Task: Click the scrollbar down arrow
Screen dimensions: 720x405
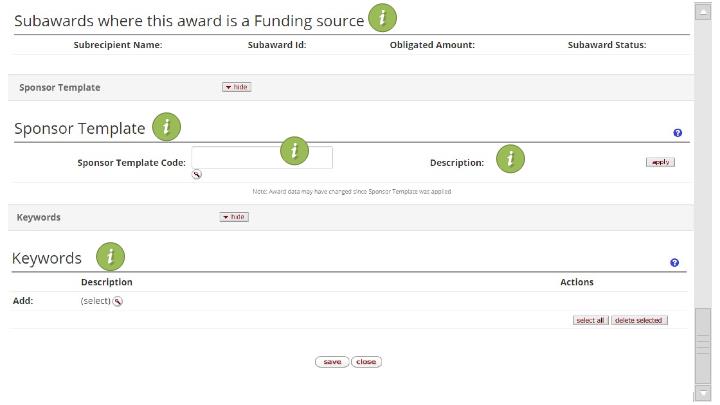Action: [x=703, y=393]
